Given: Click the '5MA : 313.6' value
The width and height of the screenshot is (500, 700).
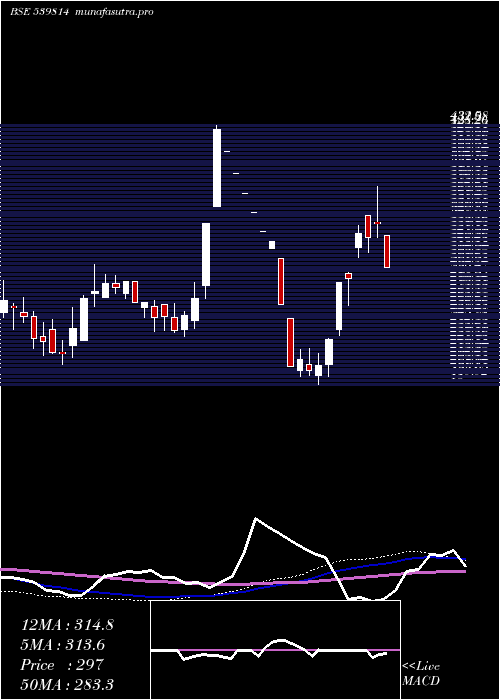Looking at the screenshot, I should 62,645.
